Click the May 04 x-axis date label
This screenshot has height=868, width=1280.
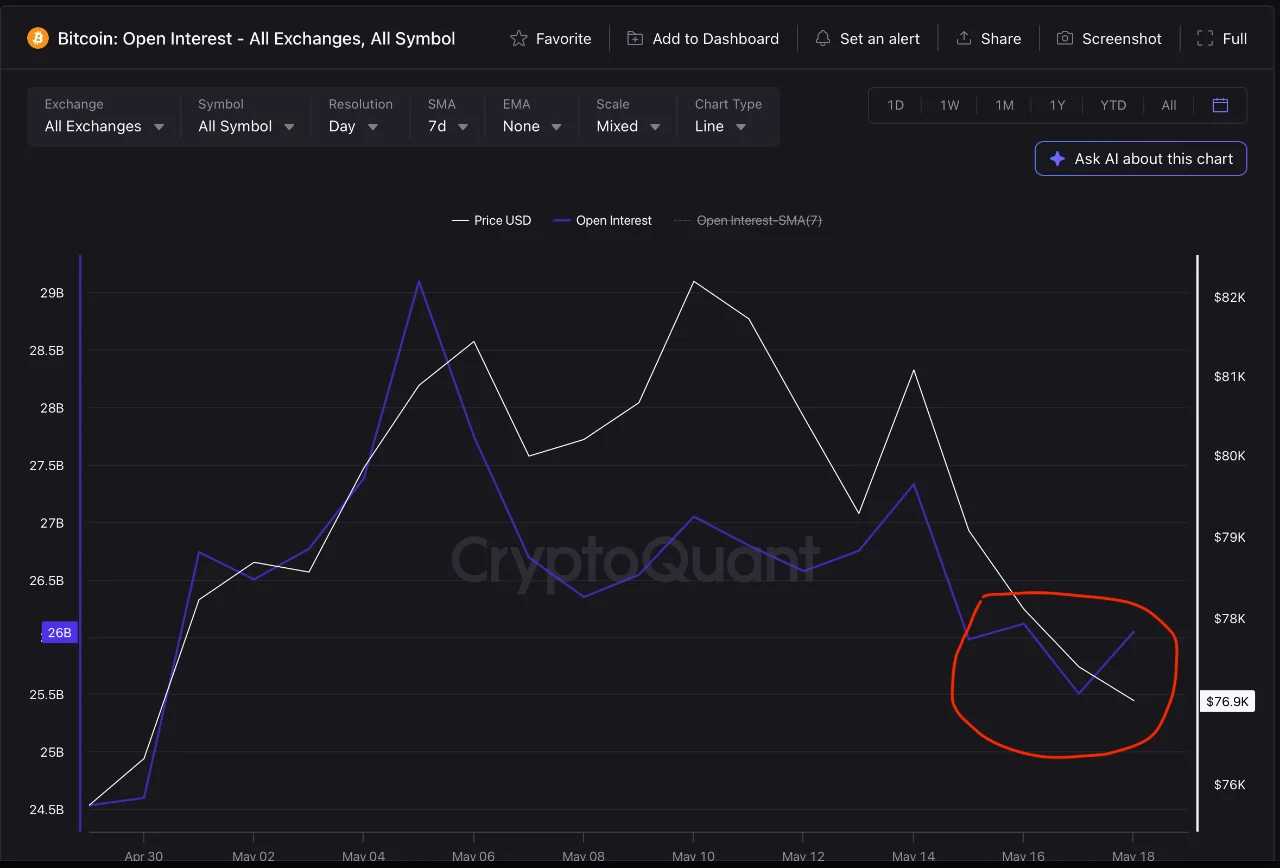363,857
